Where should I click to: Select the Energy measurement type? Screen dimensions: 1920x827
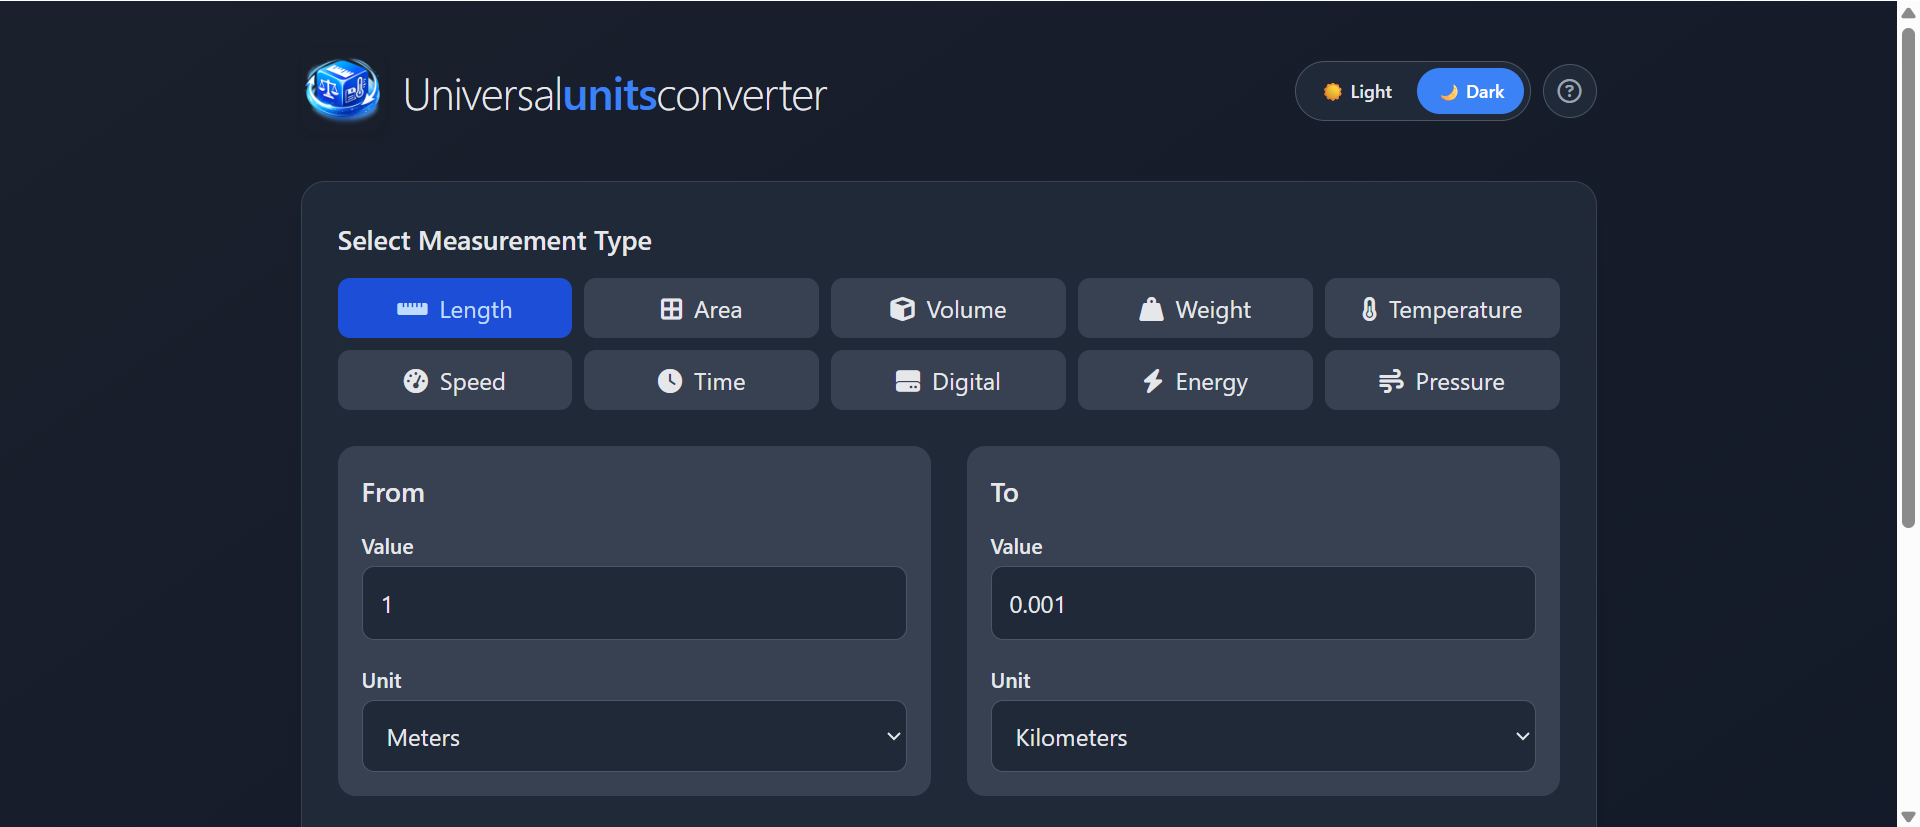(x=1195, y=381)
